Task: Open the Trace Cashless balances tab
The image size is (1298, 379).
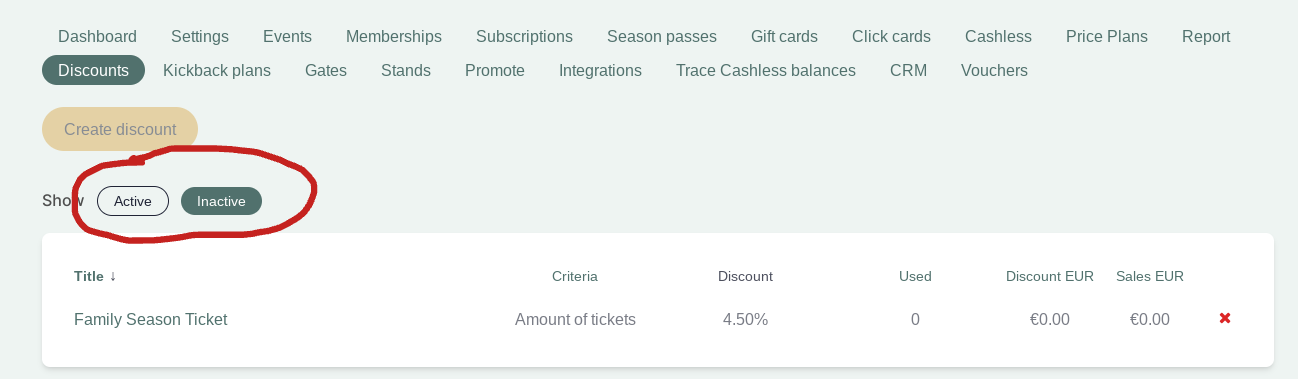Action: coord(766,71)
